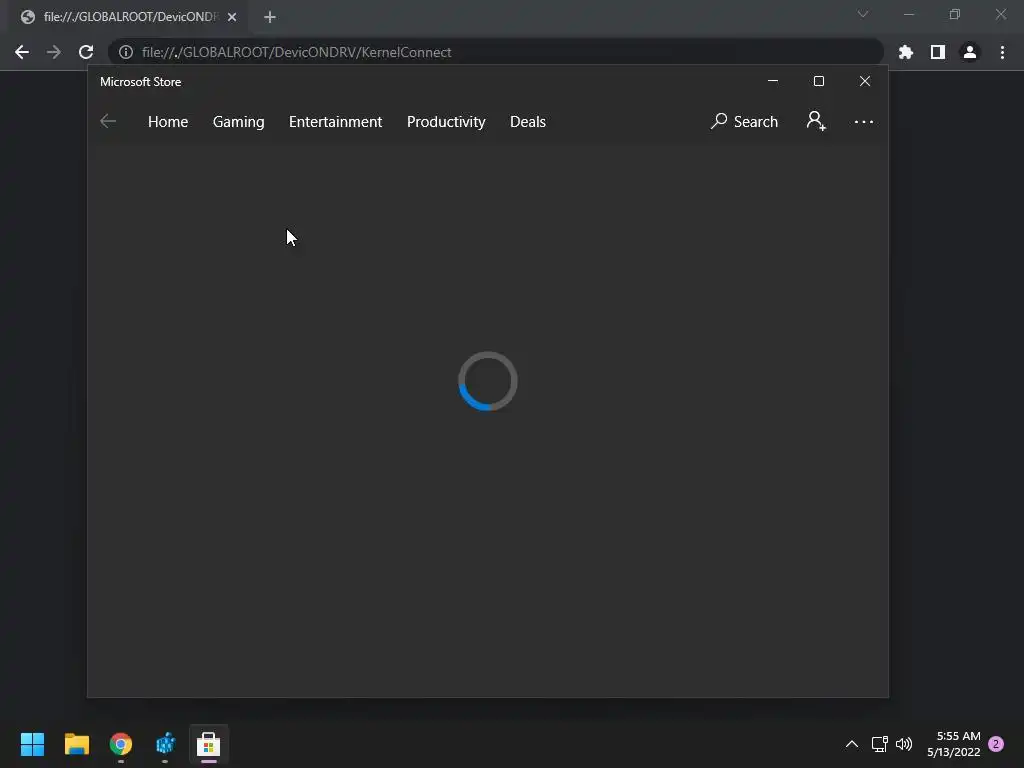Reload the page in Chrome
Viewport: 1024px width, 768px height.
coord(86,52)
